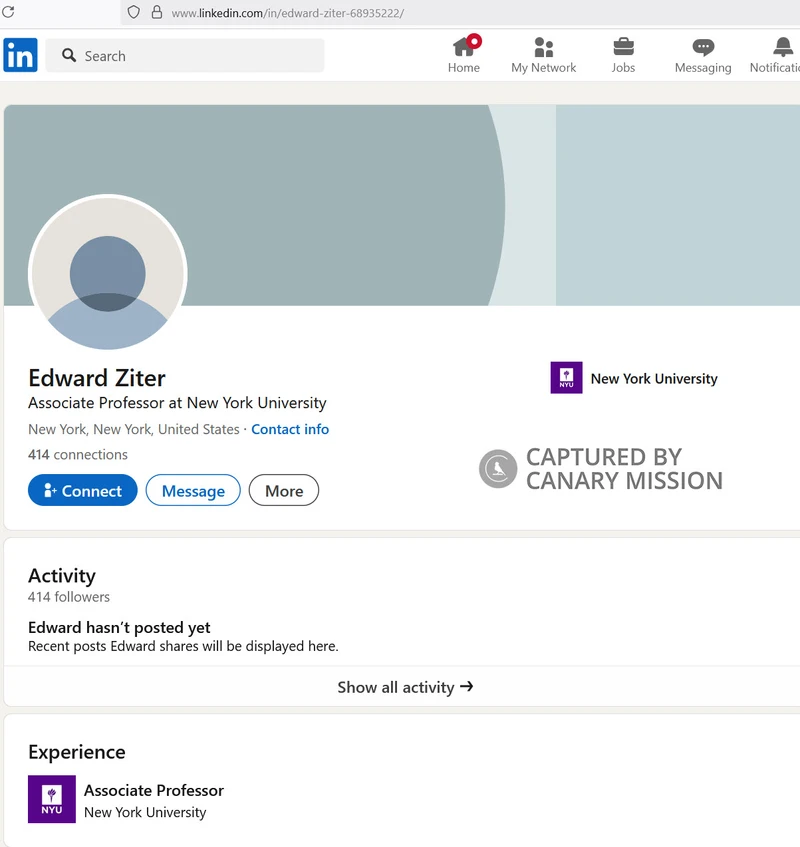Open My Network icon
This screenshot has height=847, width=800.
pos(543,47)
